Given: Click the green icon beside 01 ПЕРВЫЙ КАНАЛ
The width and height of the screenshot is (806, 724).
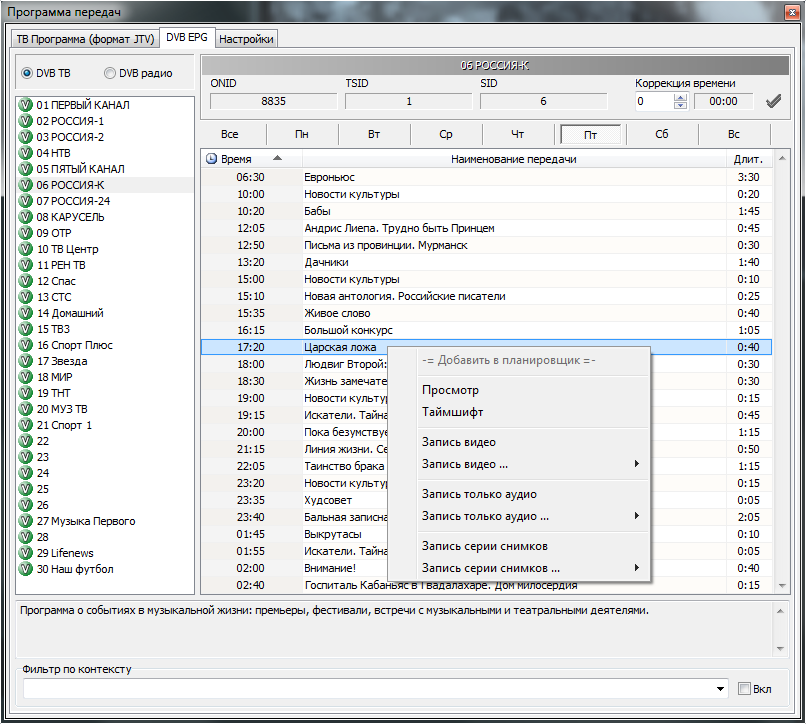Looking at the screenshot, I should point(26,105).
